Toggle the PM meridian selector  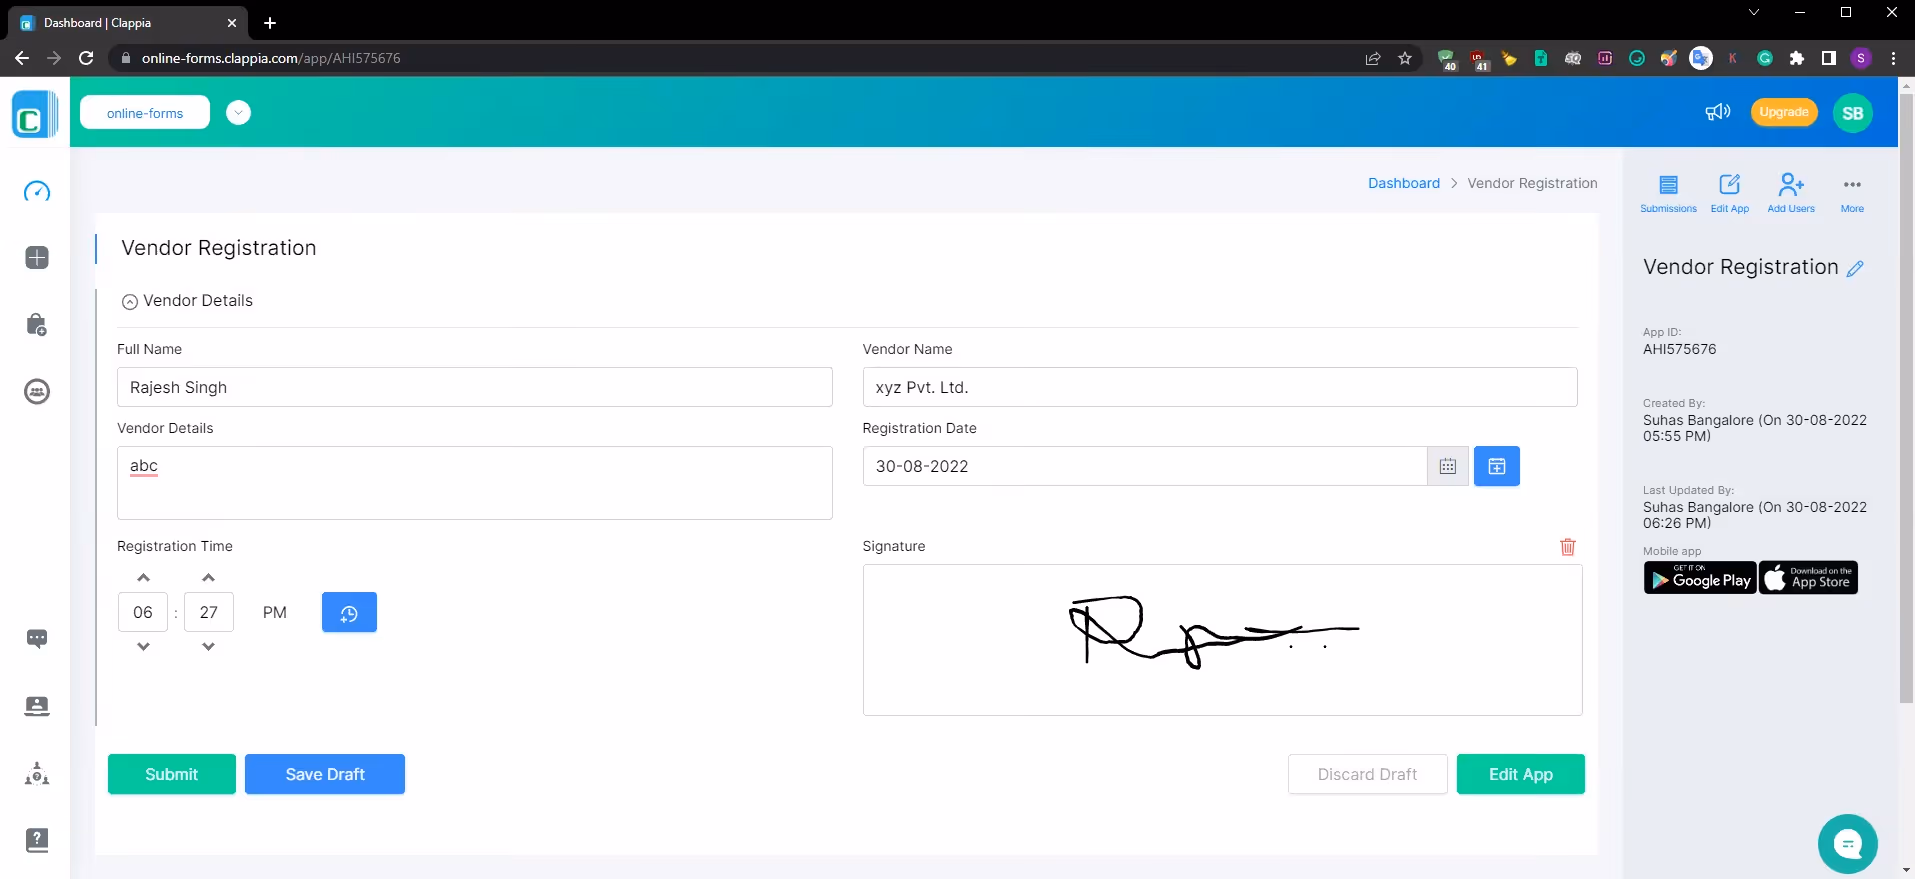coord(275,612)
